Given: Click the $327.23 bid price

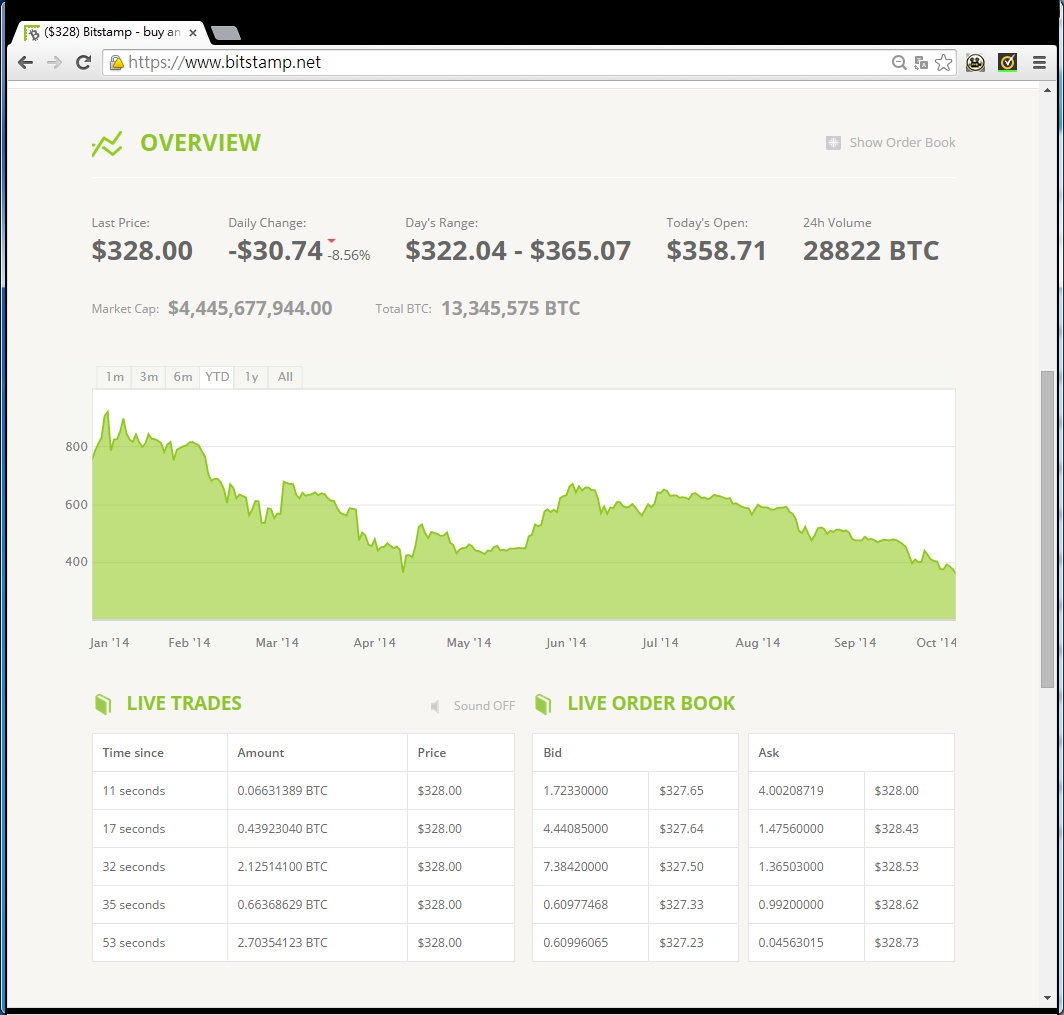Looking at the screenshot, I should [681, 942].
